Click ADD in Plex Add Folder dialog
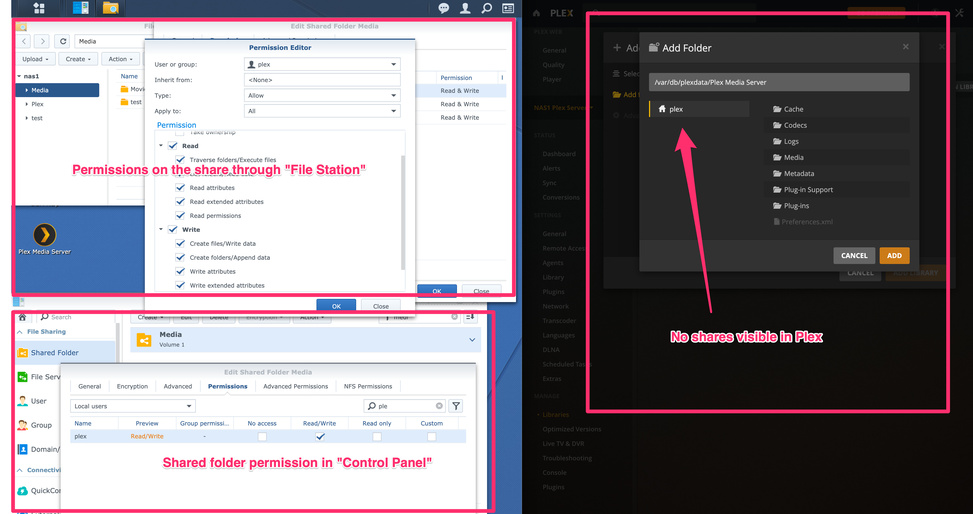The width and height of the screenshot is (973, 514). click(x=894, y=256)
